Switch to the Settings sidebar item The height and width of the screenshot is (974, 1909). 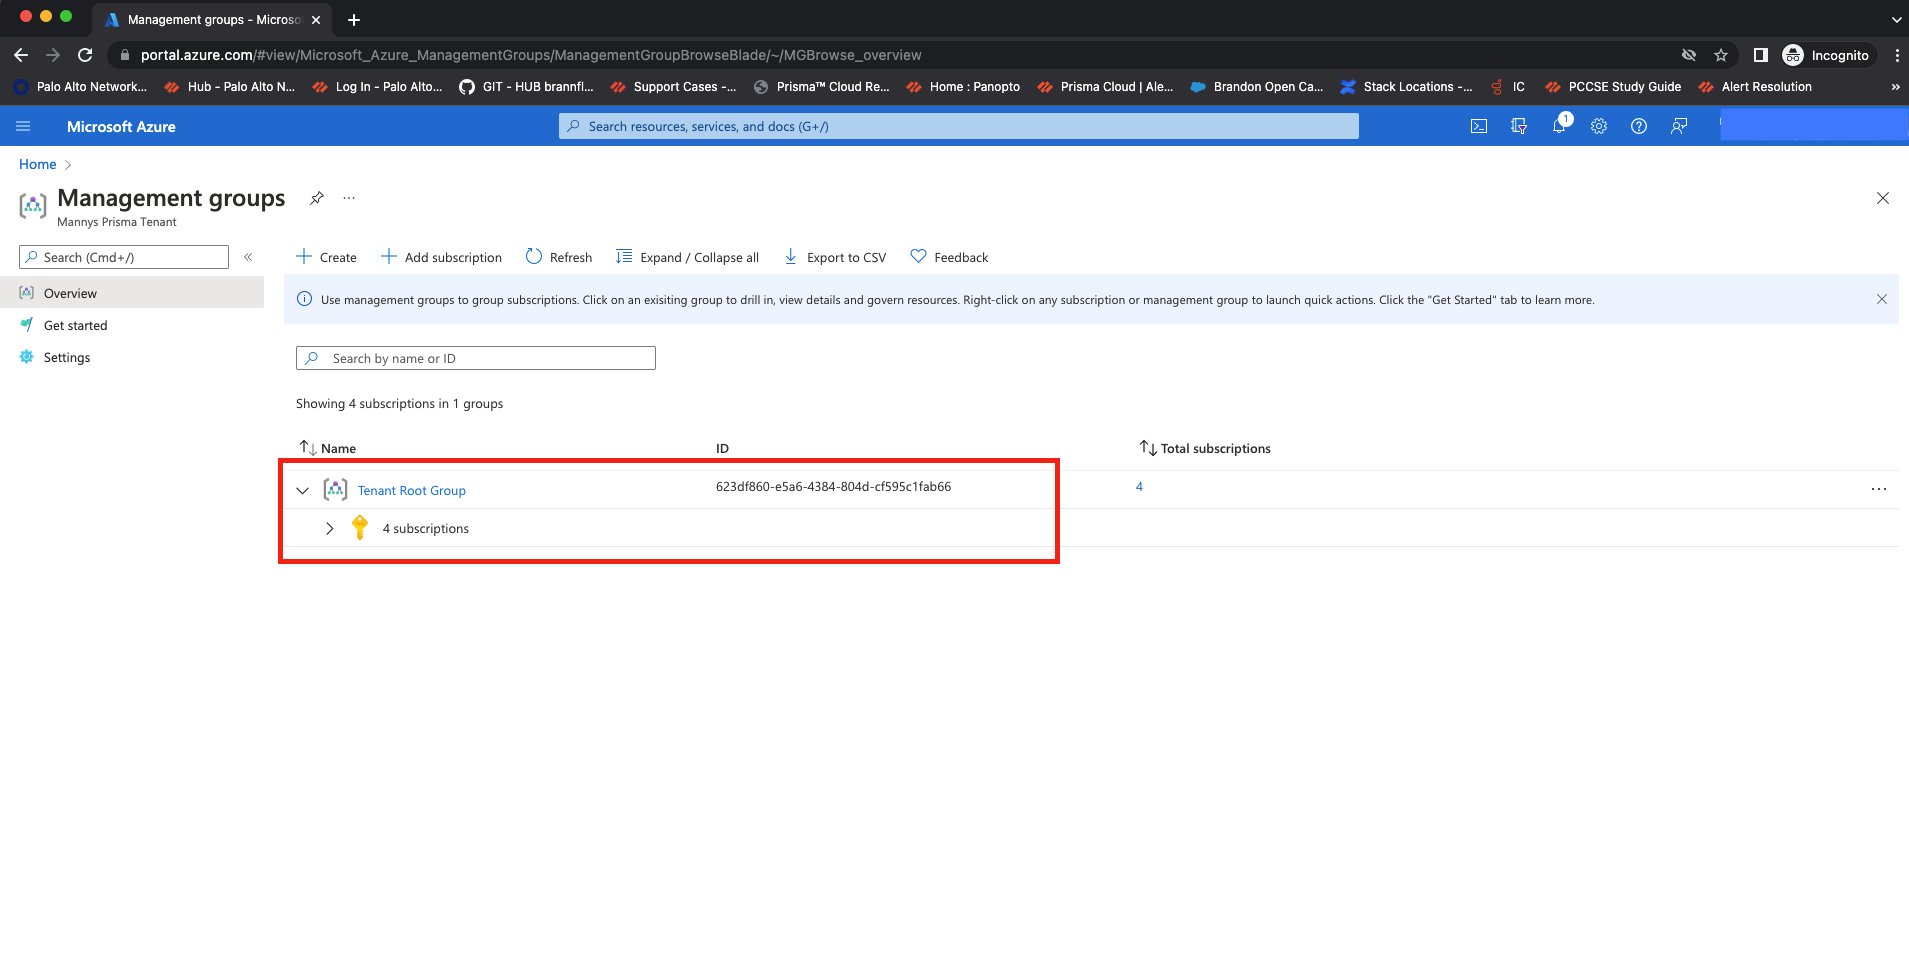pos(66,357)
